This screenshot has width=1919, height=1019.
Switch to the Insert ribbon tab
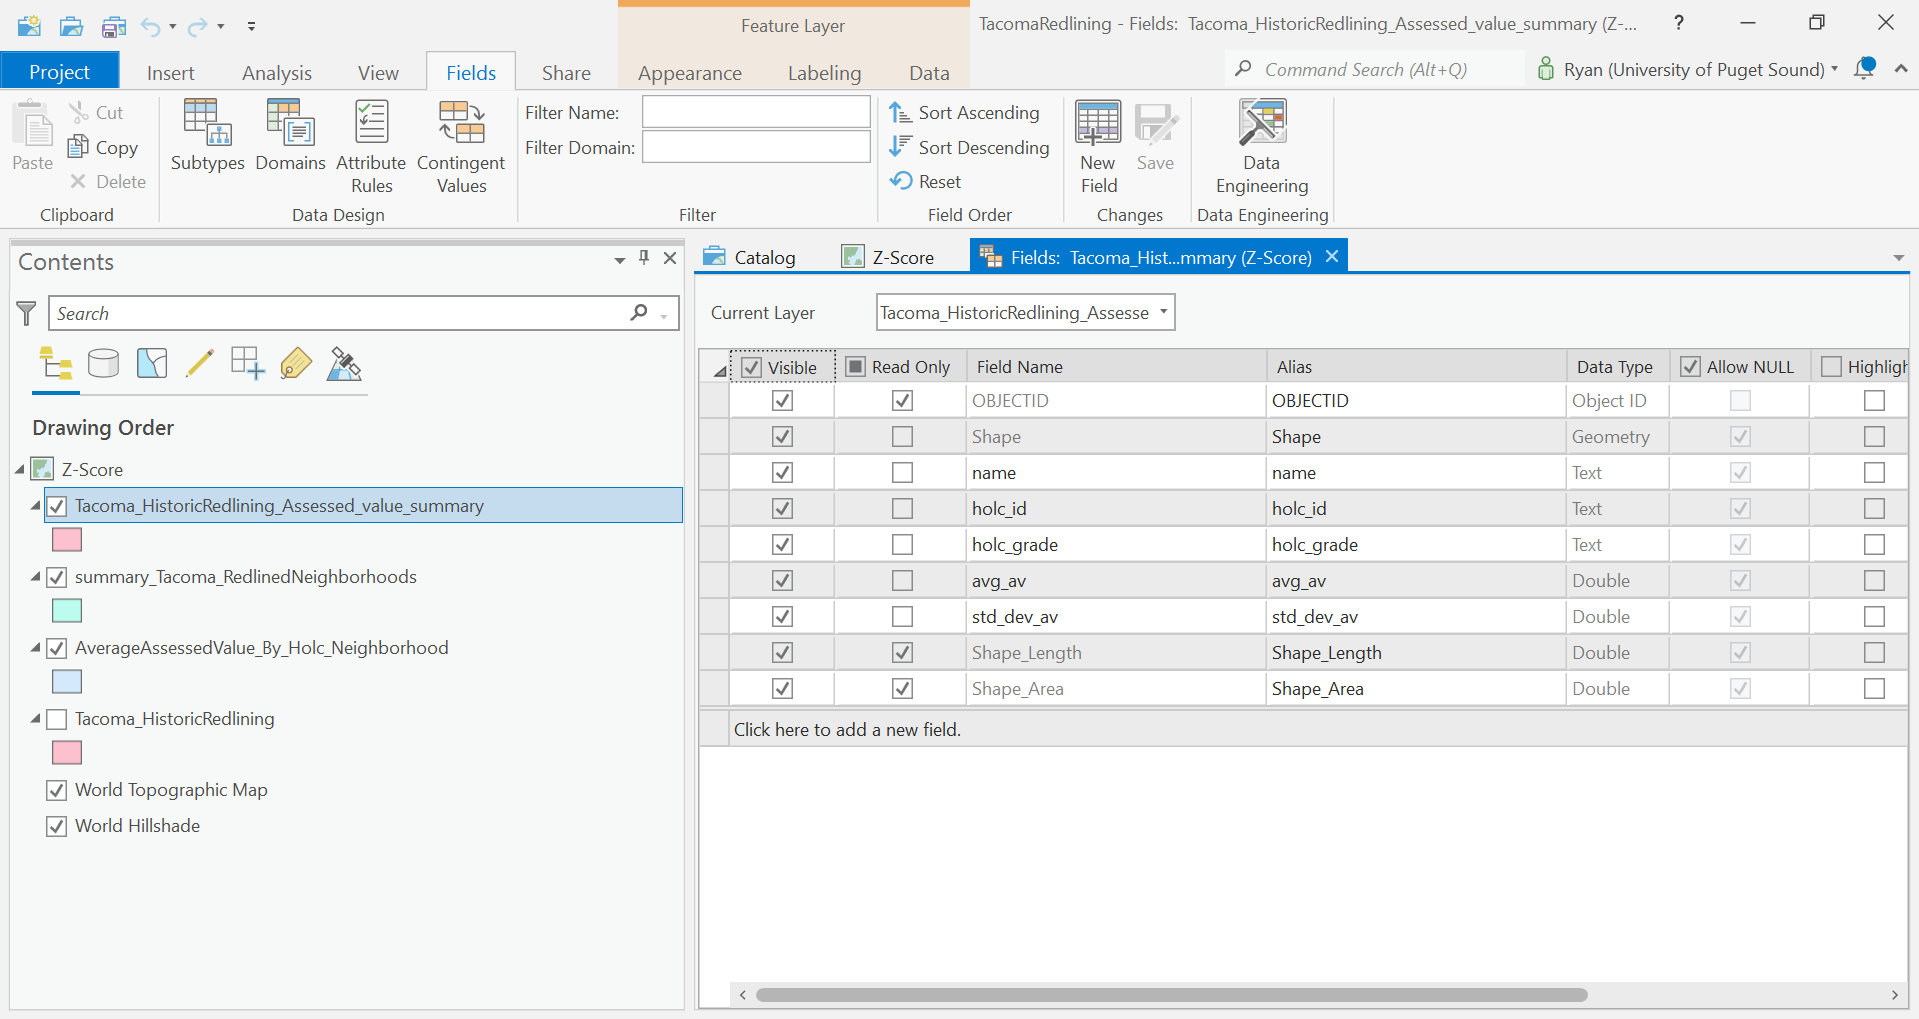[x=170, y=73]
